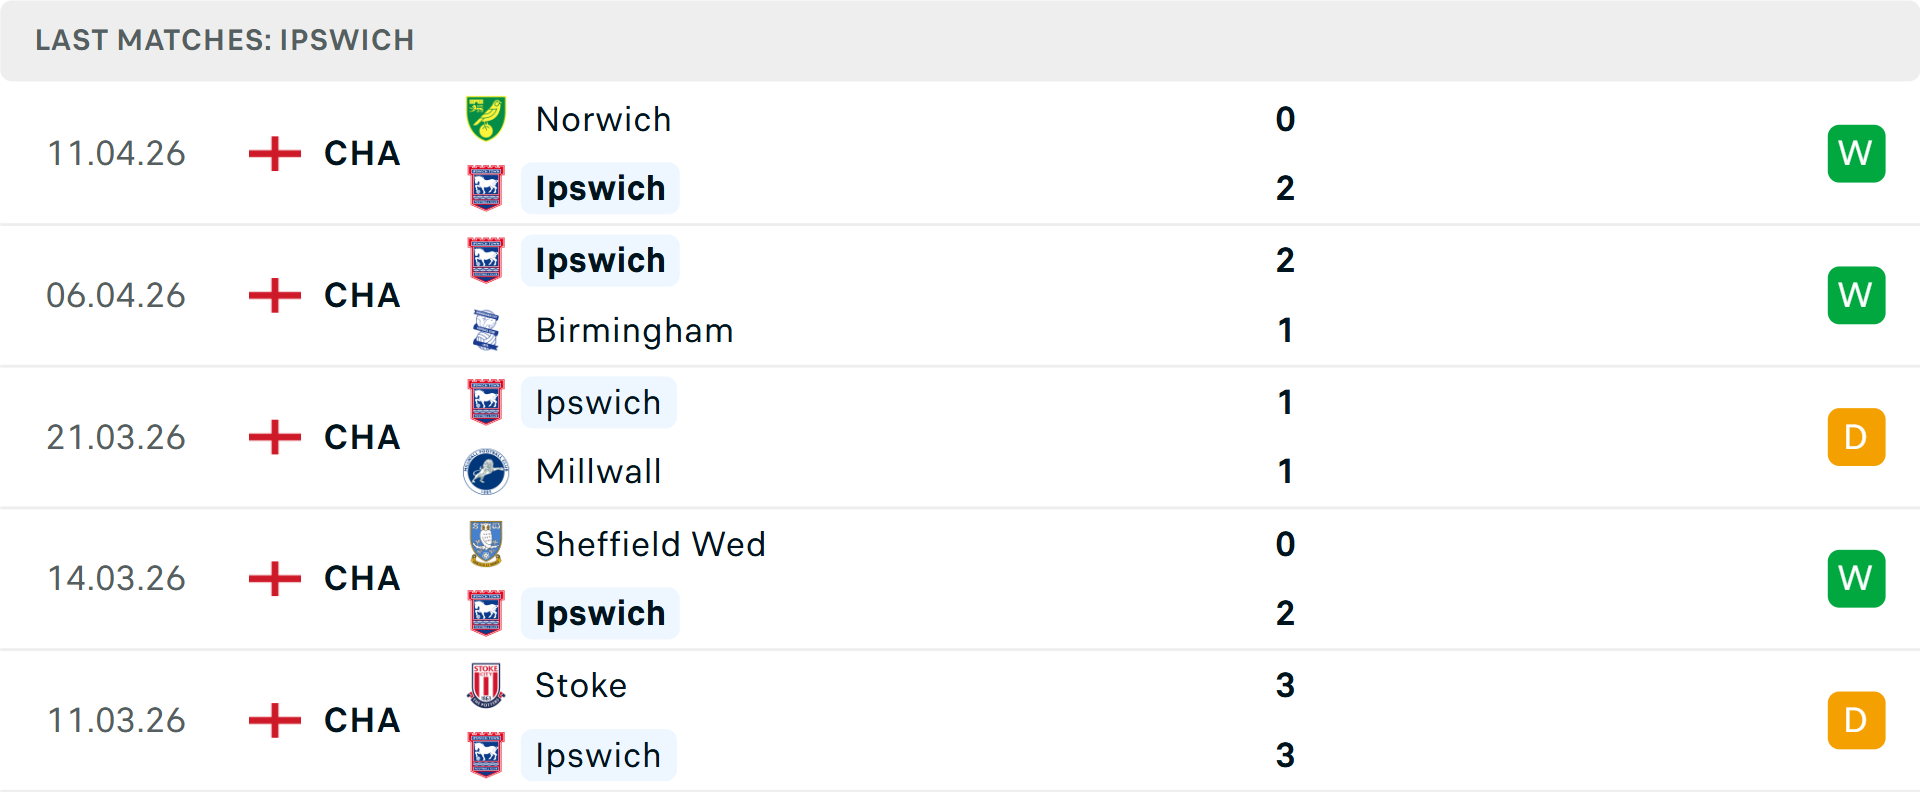
Task: Open the Norwich team name link
Action: (x=603, y=119)
